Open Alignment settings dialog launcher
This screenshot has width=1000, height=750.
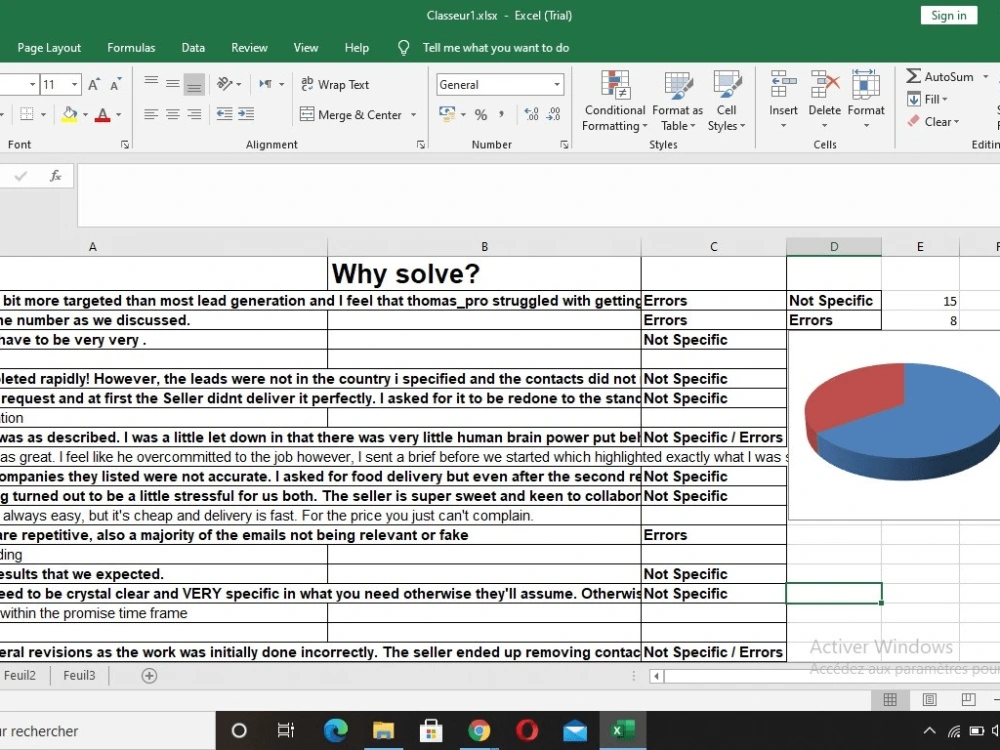[x=421, y=145]
